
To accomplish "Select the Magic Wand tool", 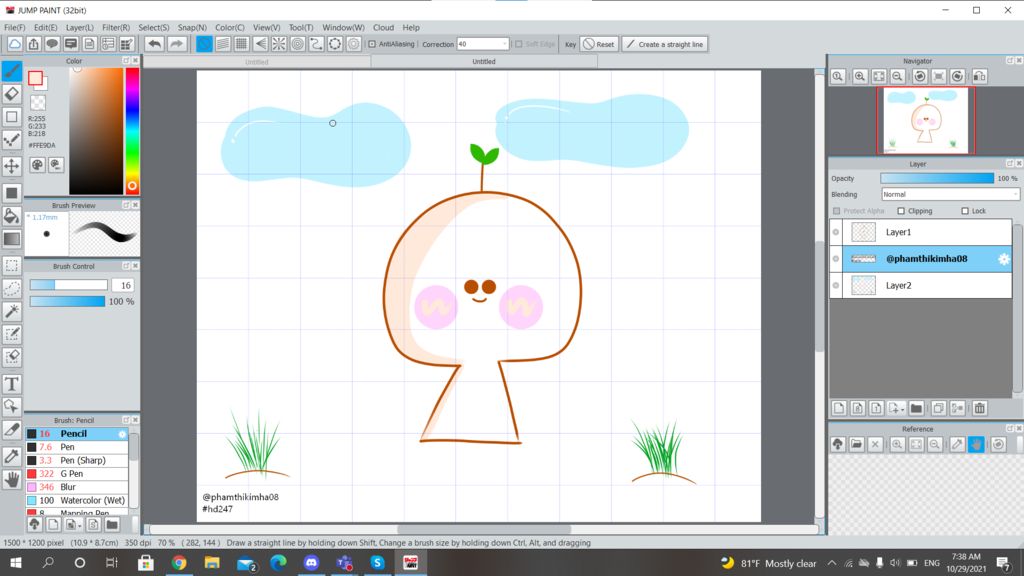I will tap(12, 311).
